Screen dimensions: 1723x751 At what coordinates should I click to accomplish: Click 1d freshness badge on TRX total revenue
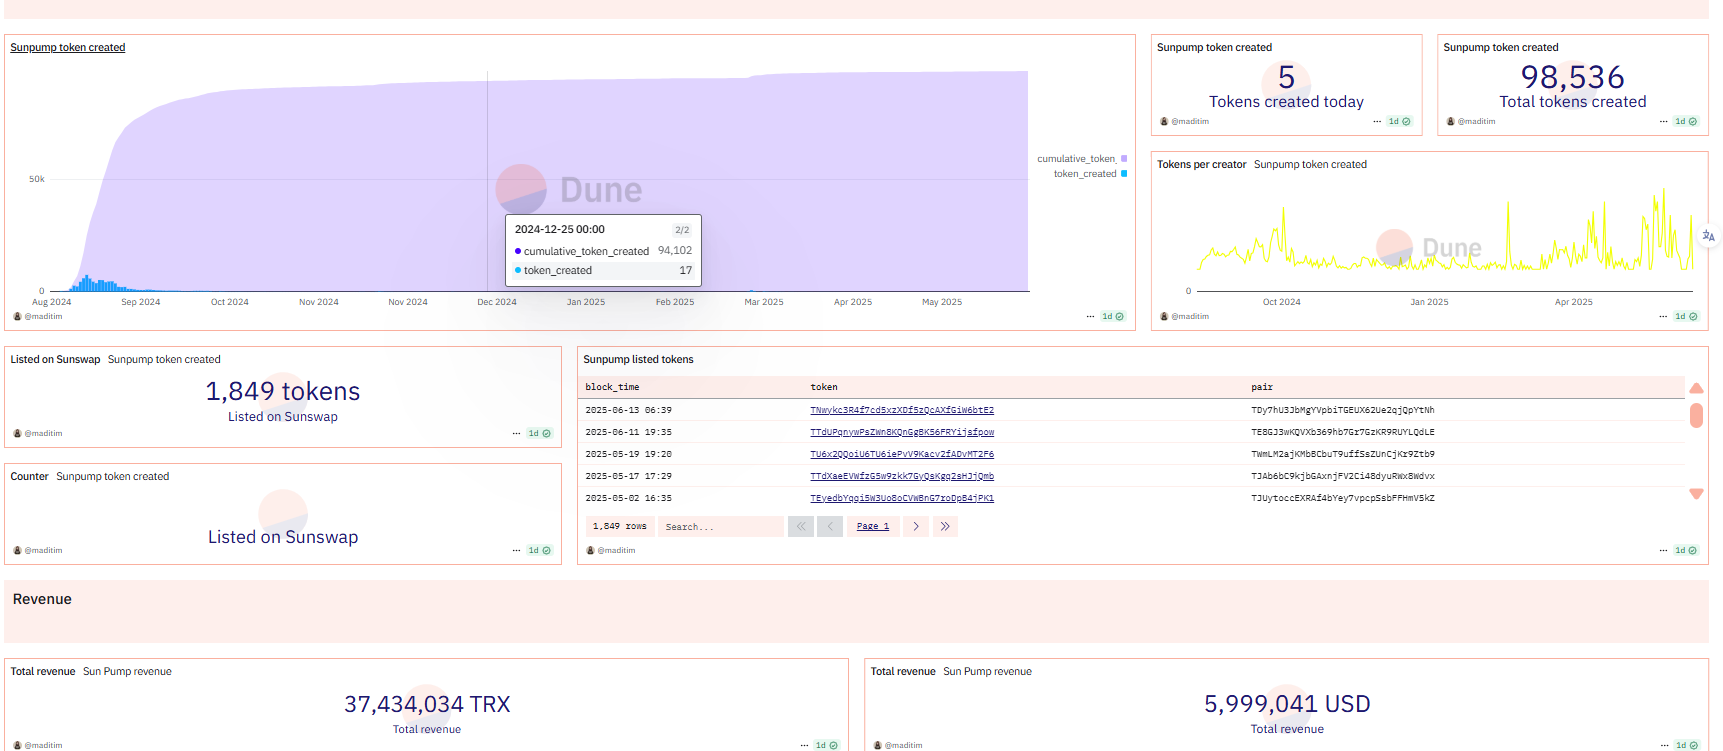tap(826, 745)
